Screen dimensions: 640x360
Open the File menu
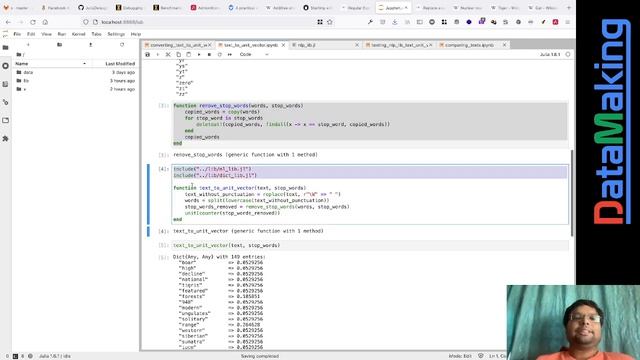coord(17,34)
